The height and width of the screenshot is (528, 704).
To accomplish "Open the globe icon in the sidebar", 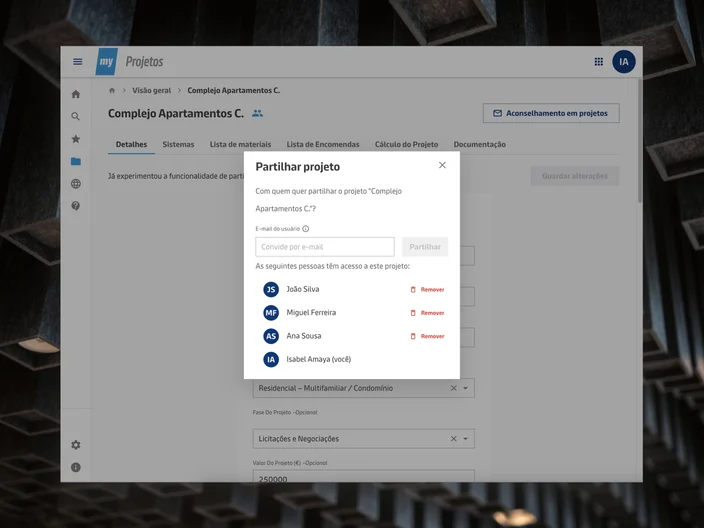I will pyautogui.click(x=76, y=184).
